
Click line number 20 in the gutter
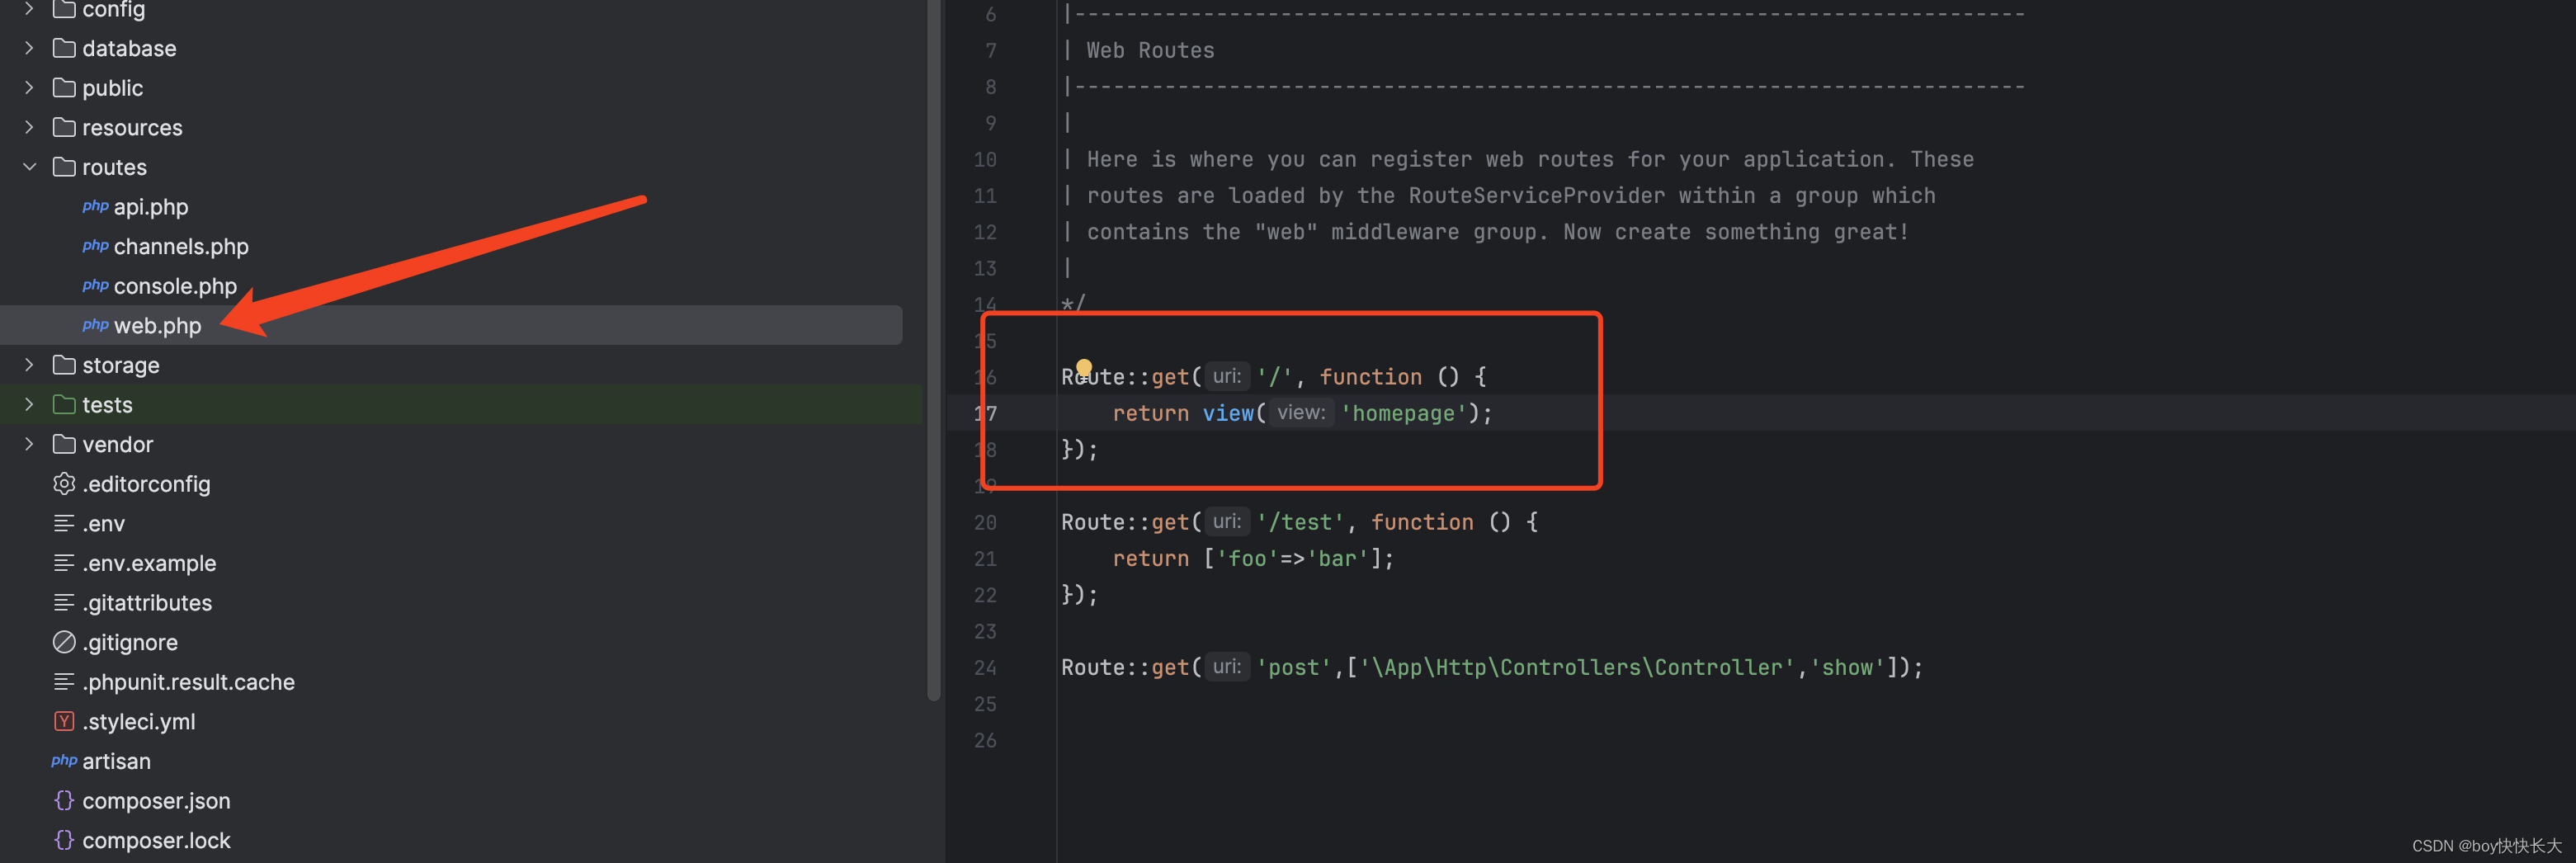[985, 522]
